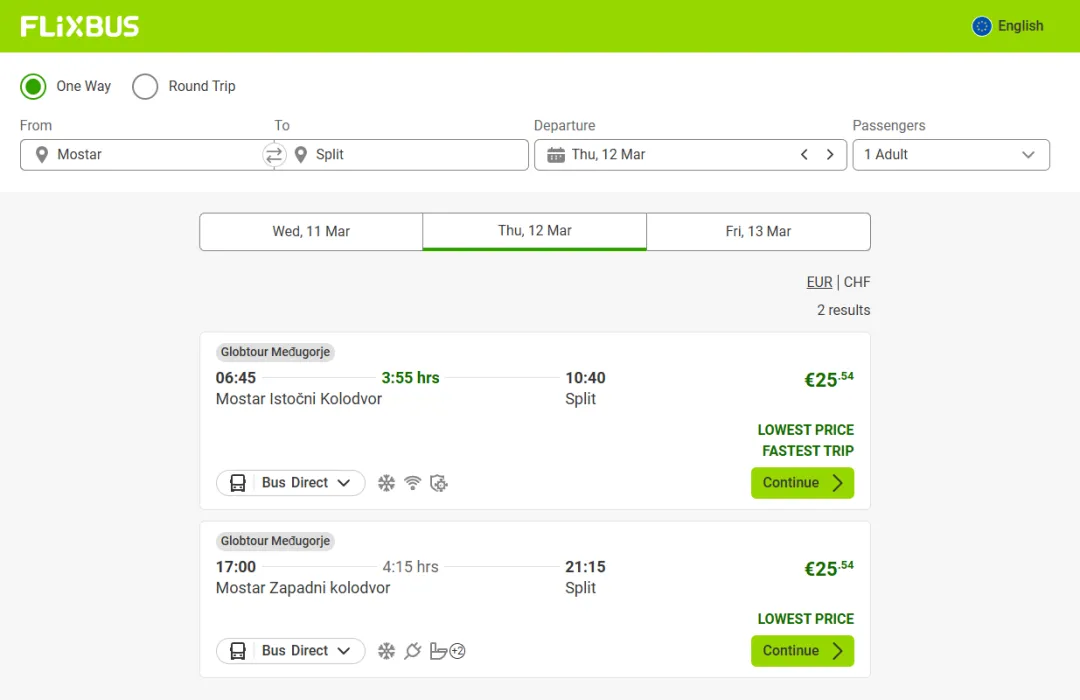Click the Wi-Fi amenity icon on 06:45 trip
This screenshot has width=1080, height=700.
pos(412,483)
